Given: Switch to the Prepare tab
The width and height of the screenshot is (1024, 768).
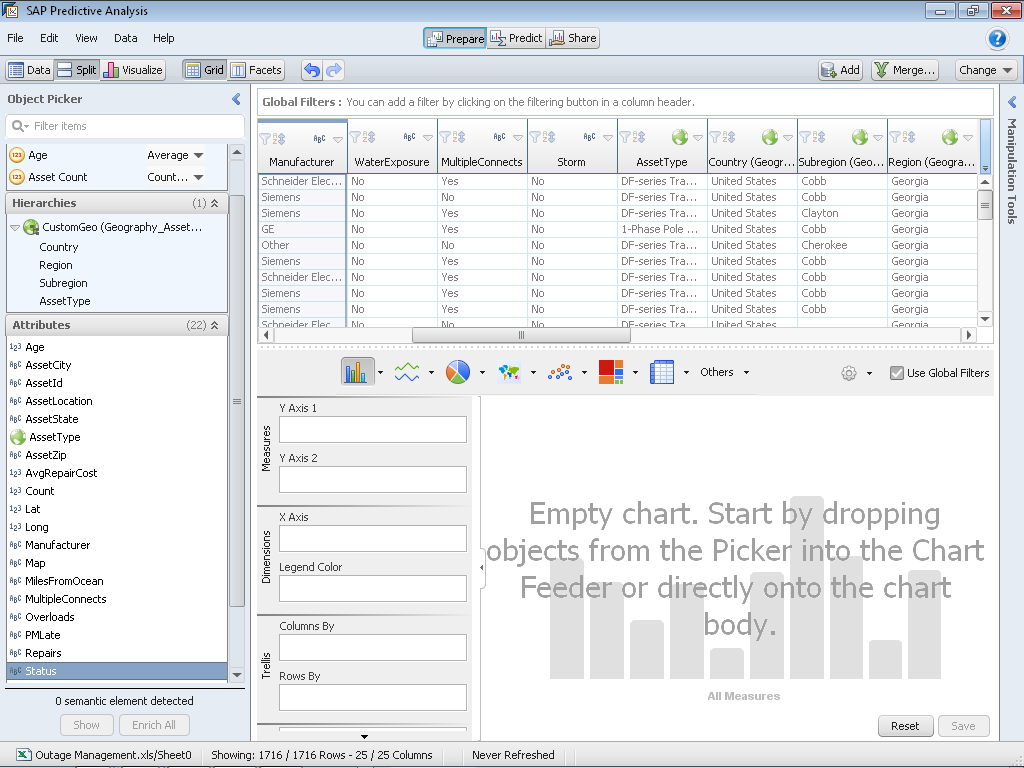Looking at the screenshot, I should (455, 39).
